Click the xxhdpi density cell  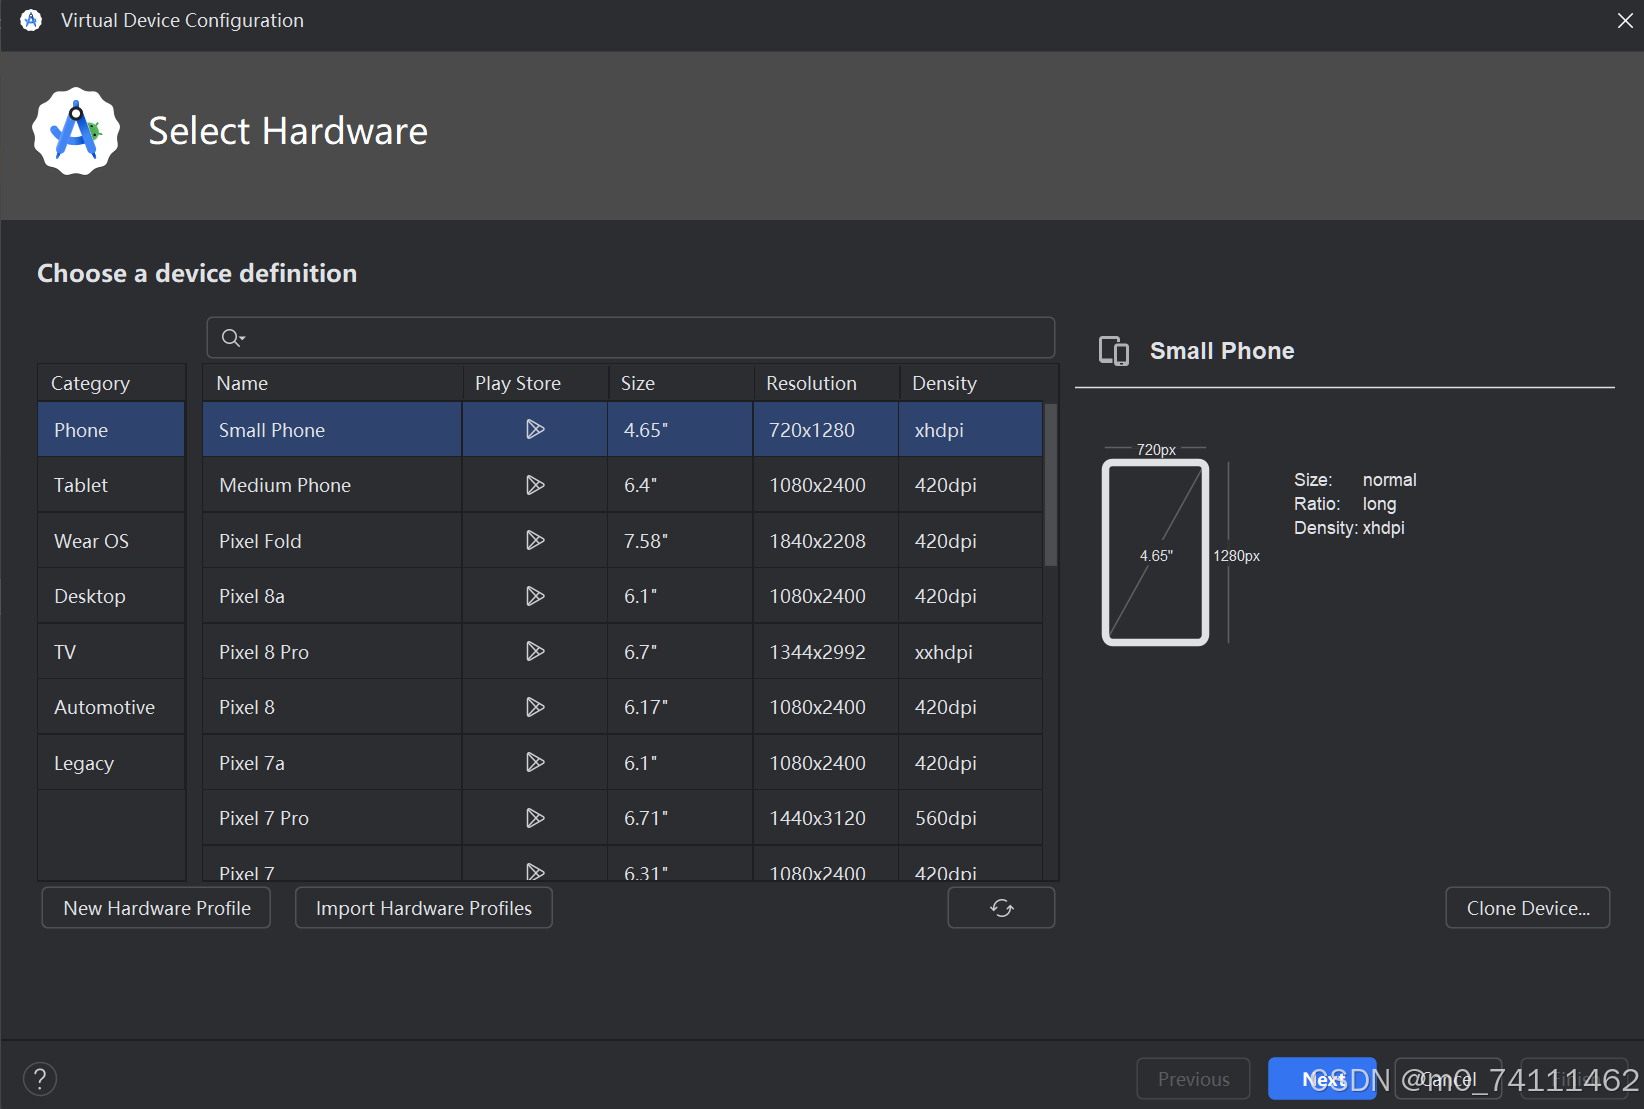click(971, 652)
